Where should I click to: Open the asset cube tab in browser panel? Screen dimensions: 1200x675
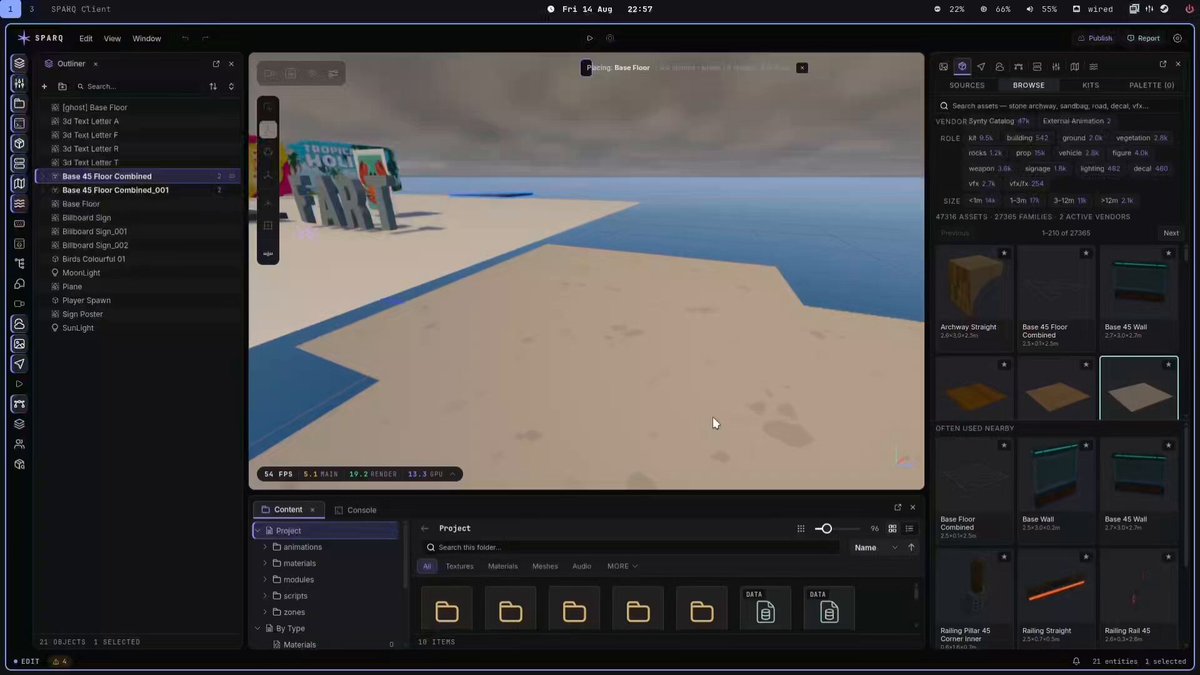tap(962, 67)
